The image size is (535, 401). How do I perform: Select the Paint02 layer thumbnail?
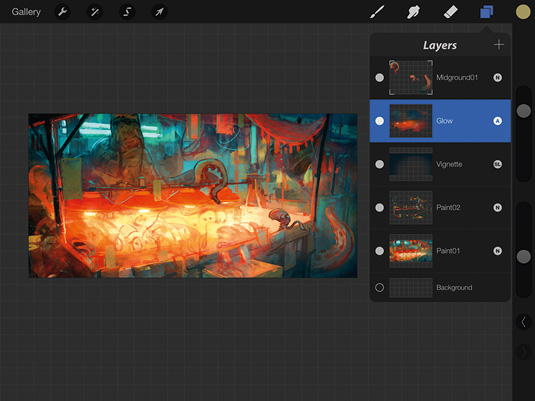[x=411, y=207]
